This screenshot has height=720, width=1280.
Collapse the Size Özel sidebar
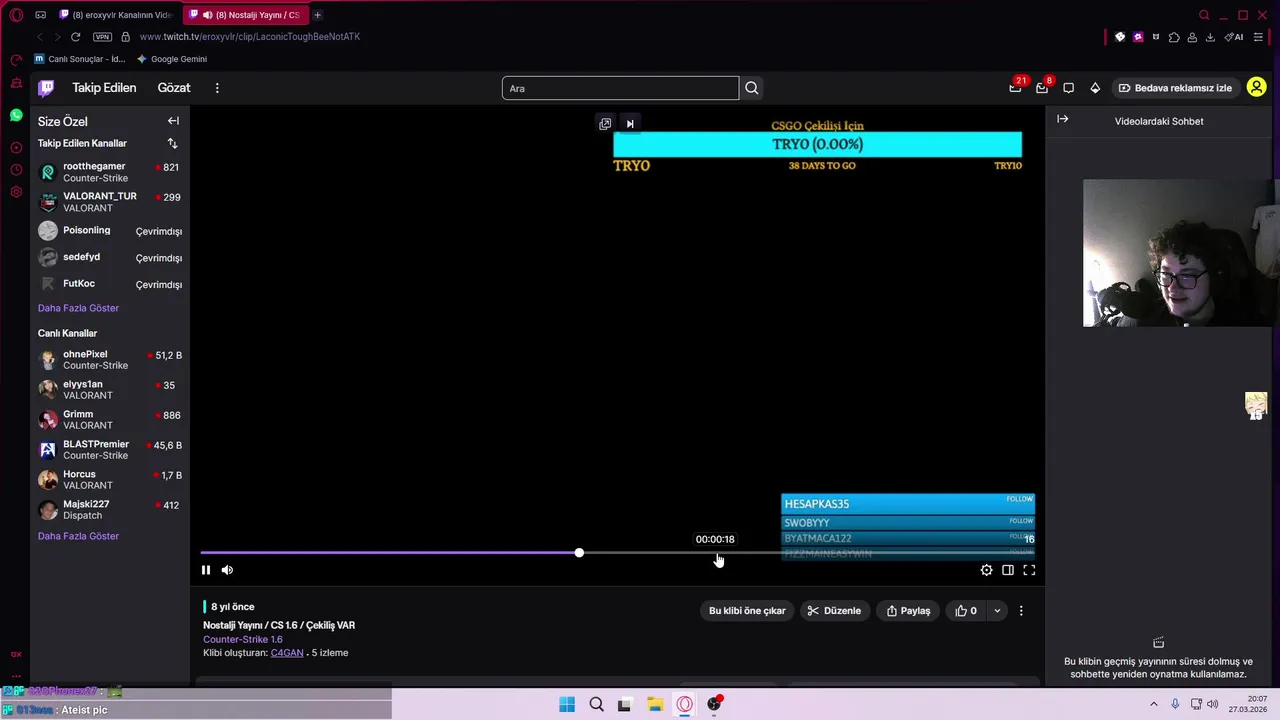(173, 121)
